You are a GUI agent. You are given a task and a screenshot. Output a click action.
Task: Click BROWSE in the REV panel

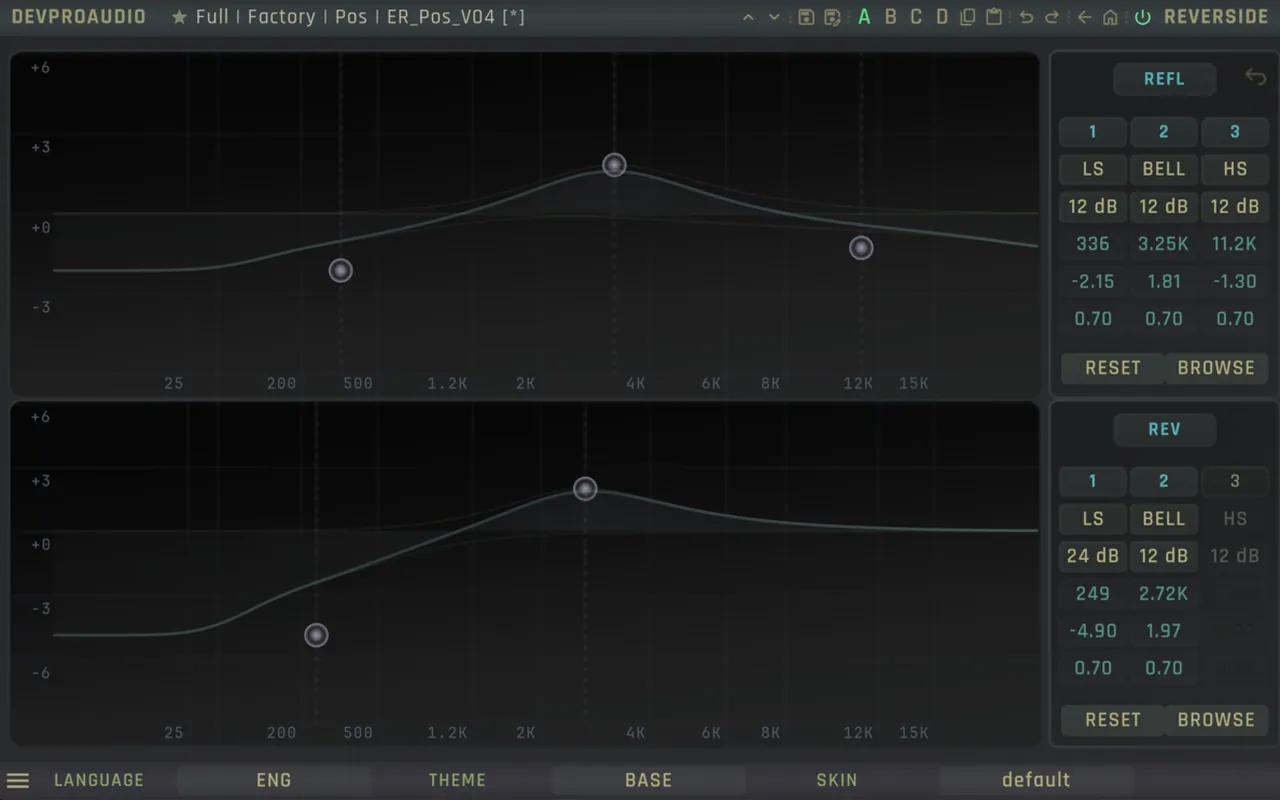coord(1216,720)
